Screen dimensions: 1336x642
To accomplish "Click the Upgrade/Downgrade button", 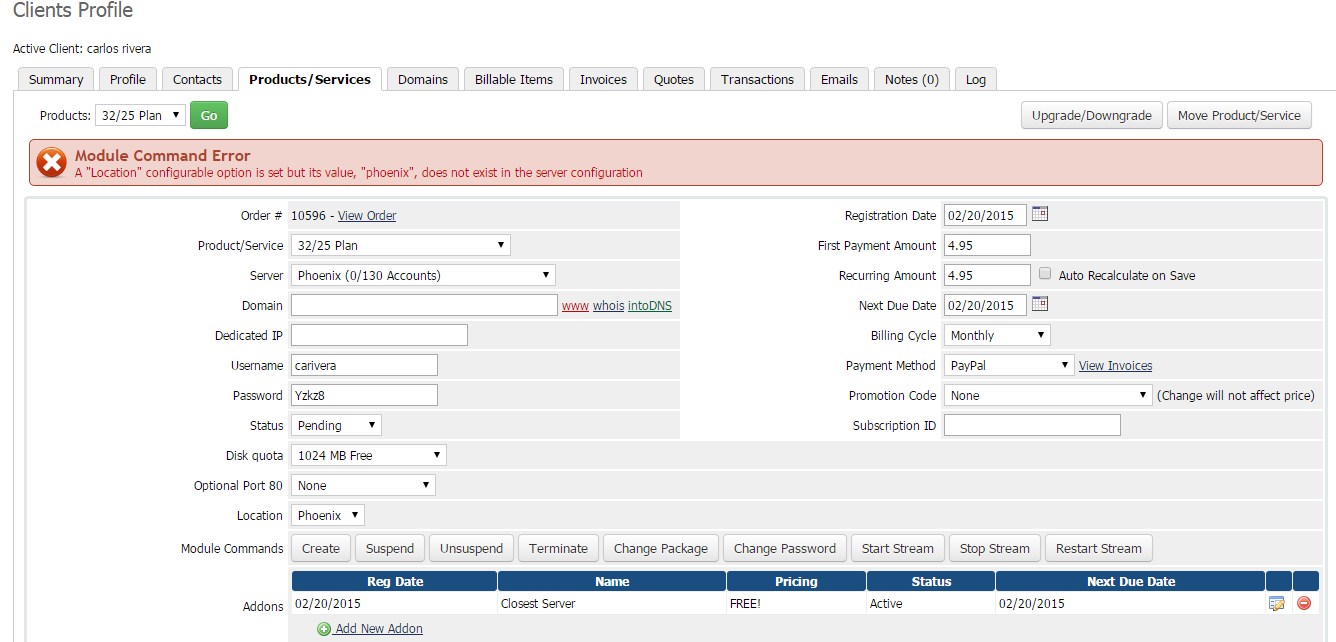I will tap(1092, 115).
